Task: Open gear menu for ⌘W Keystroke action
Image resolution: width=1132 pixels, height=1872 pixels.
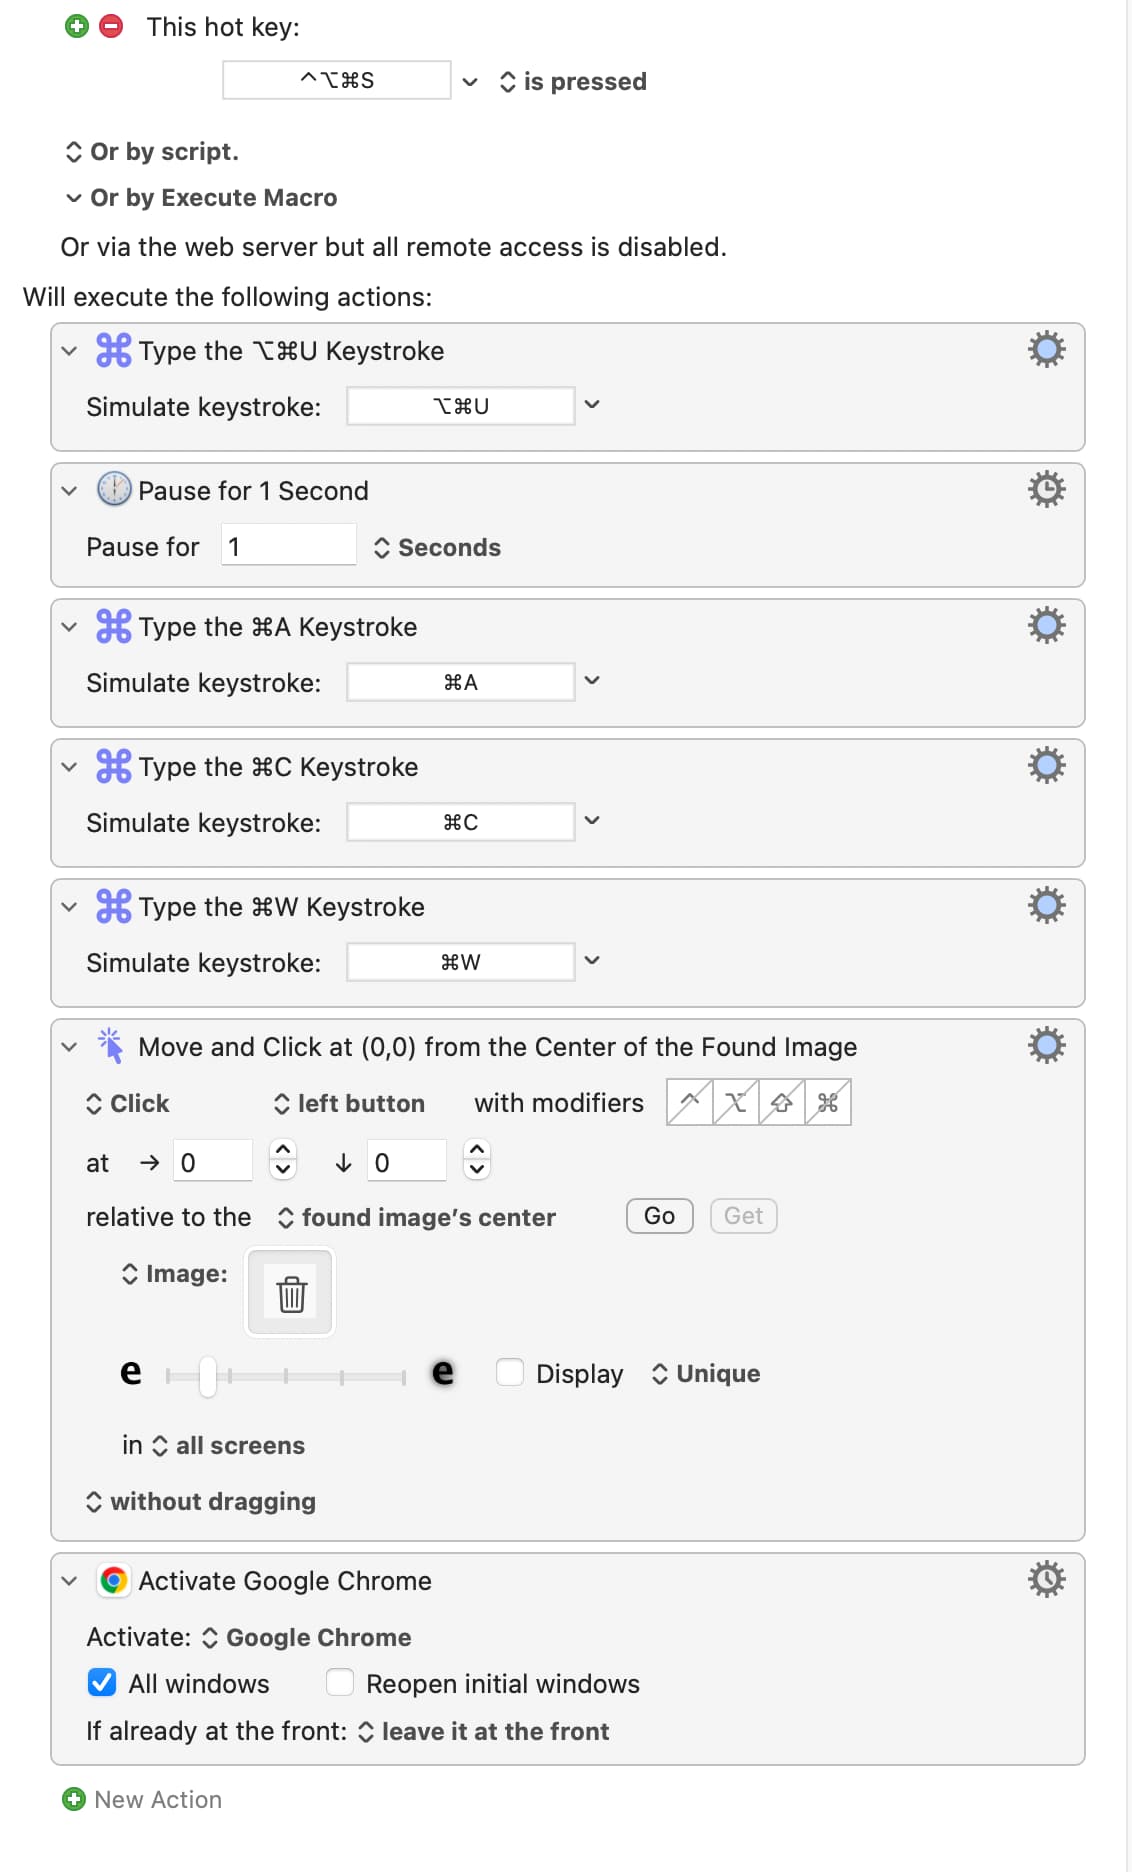Action: tap(1046, 906)
